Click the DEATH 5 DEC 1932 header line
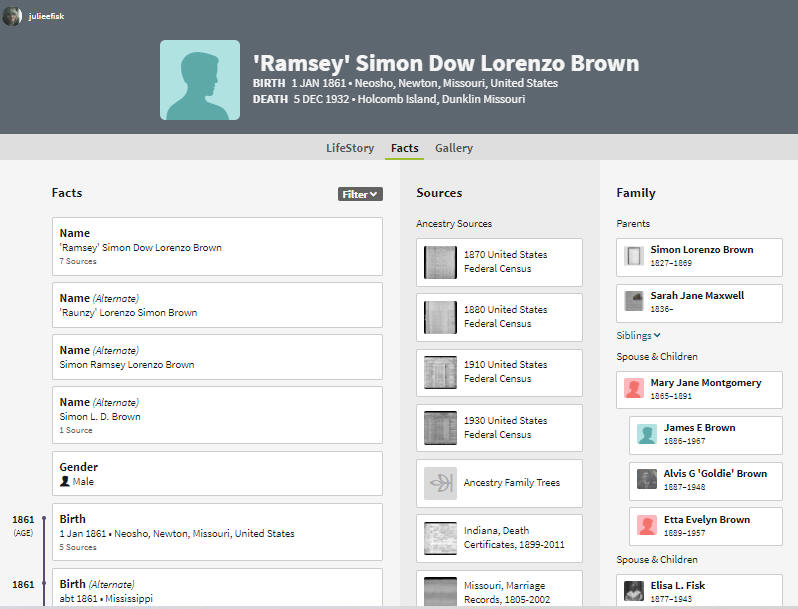Screen dimensions: 798x609 pyautogui.click(x=389, y=99)
